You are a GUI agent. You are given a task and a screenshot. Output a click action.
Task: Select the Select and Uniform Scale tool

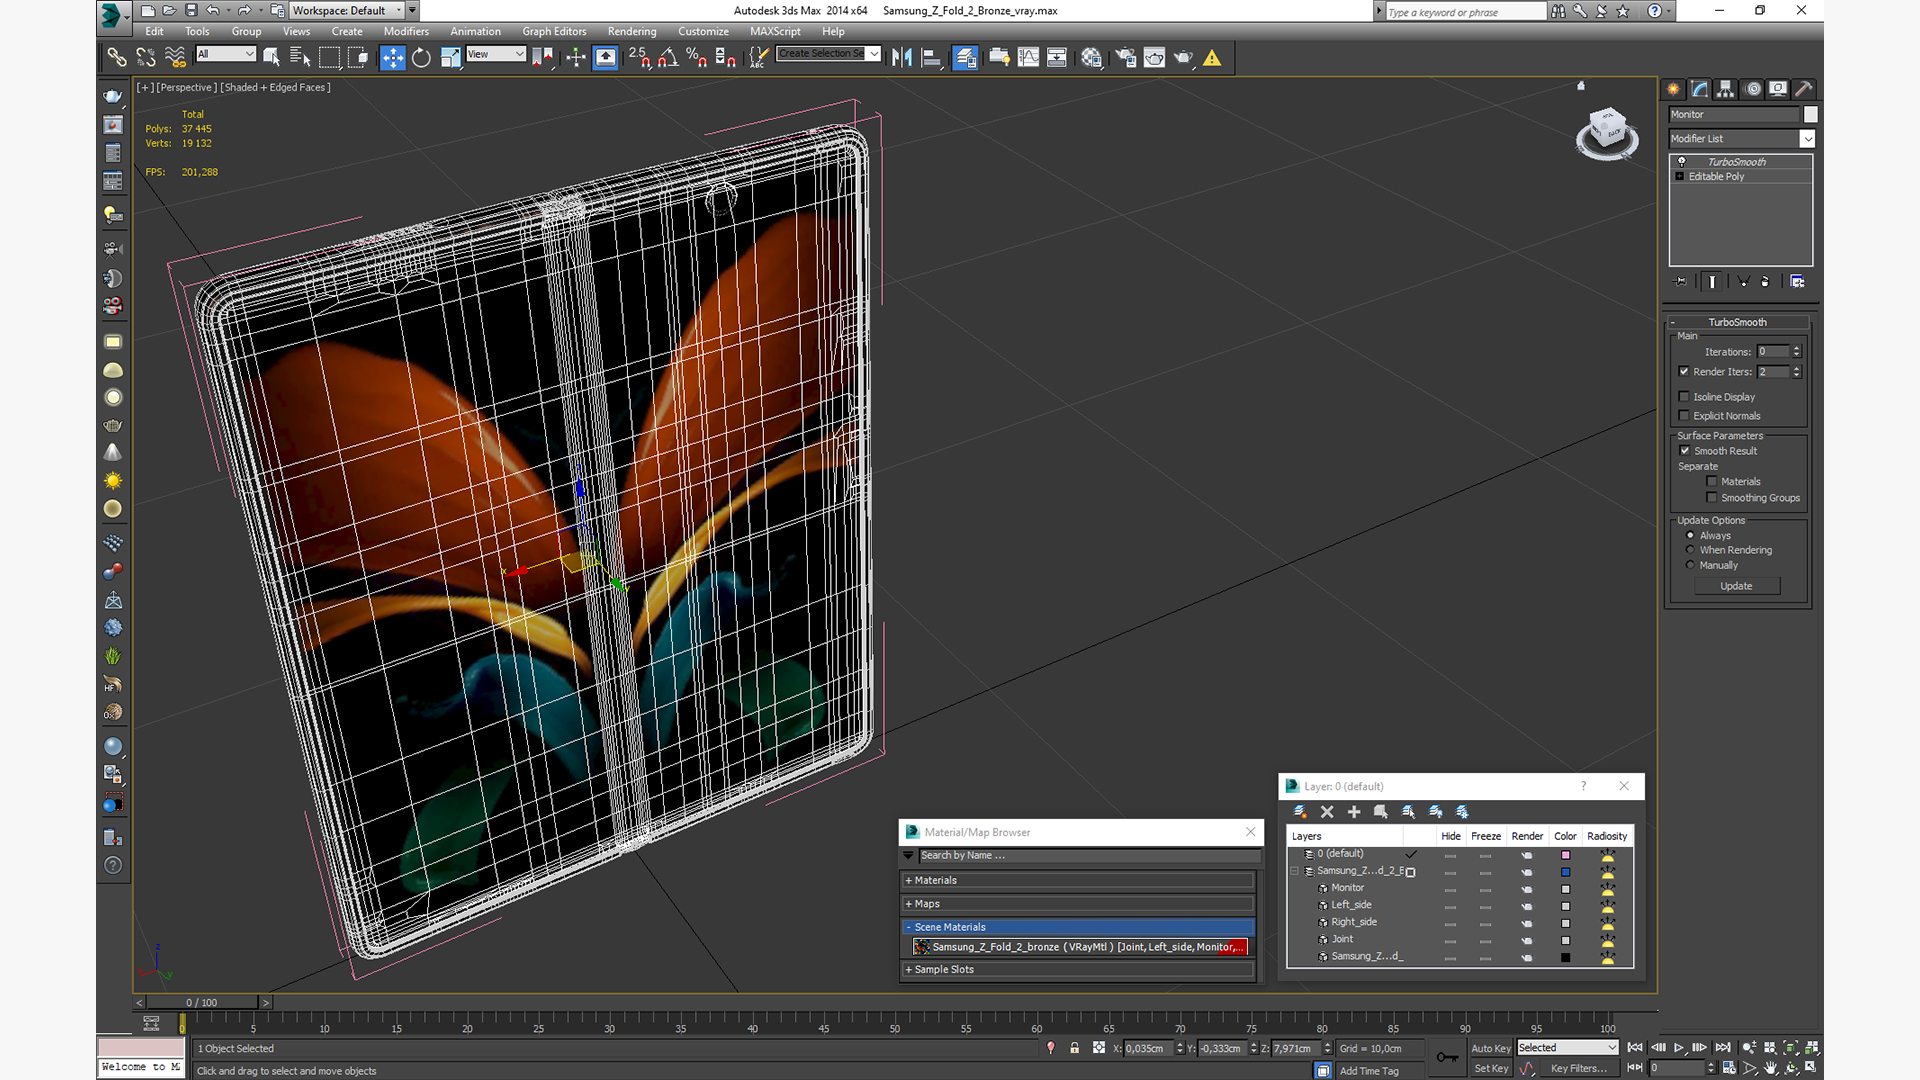click(450, 58)
